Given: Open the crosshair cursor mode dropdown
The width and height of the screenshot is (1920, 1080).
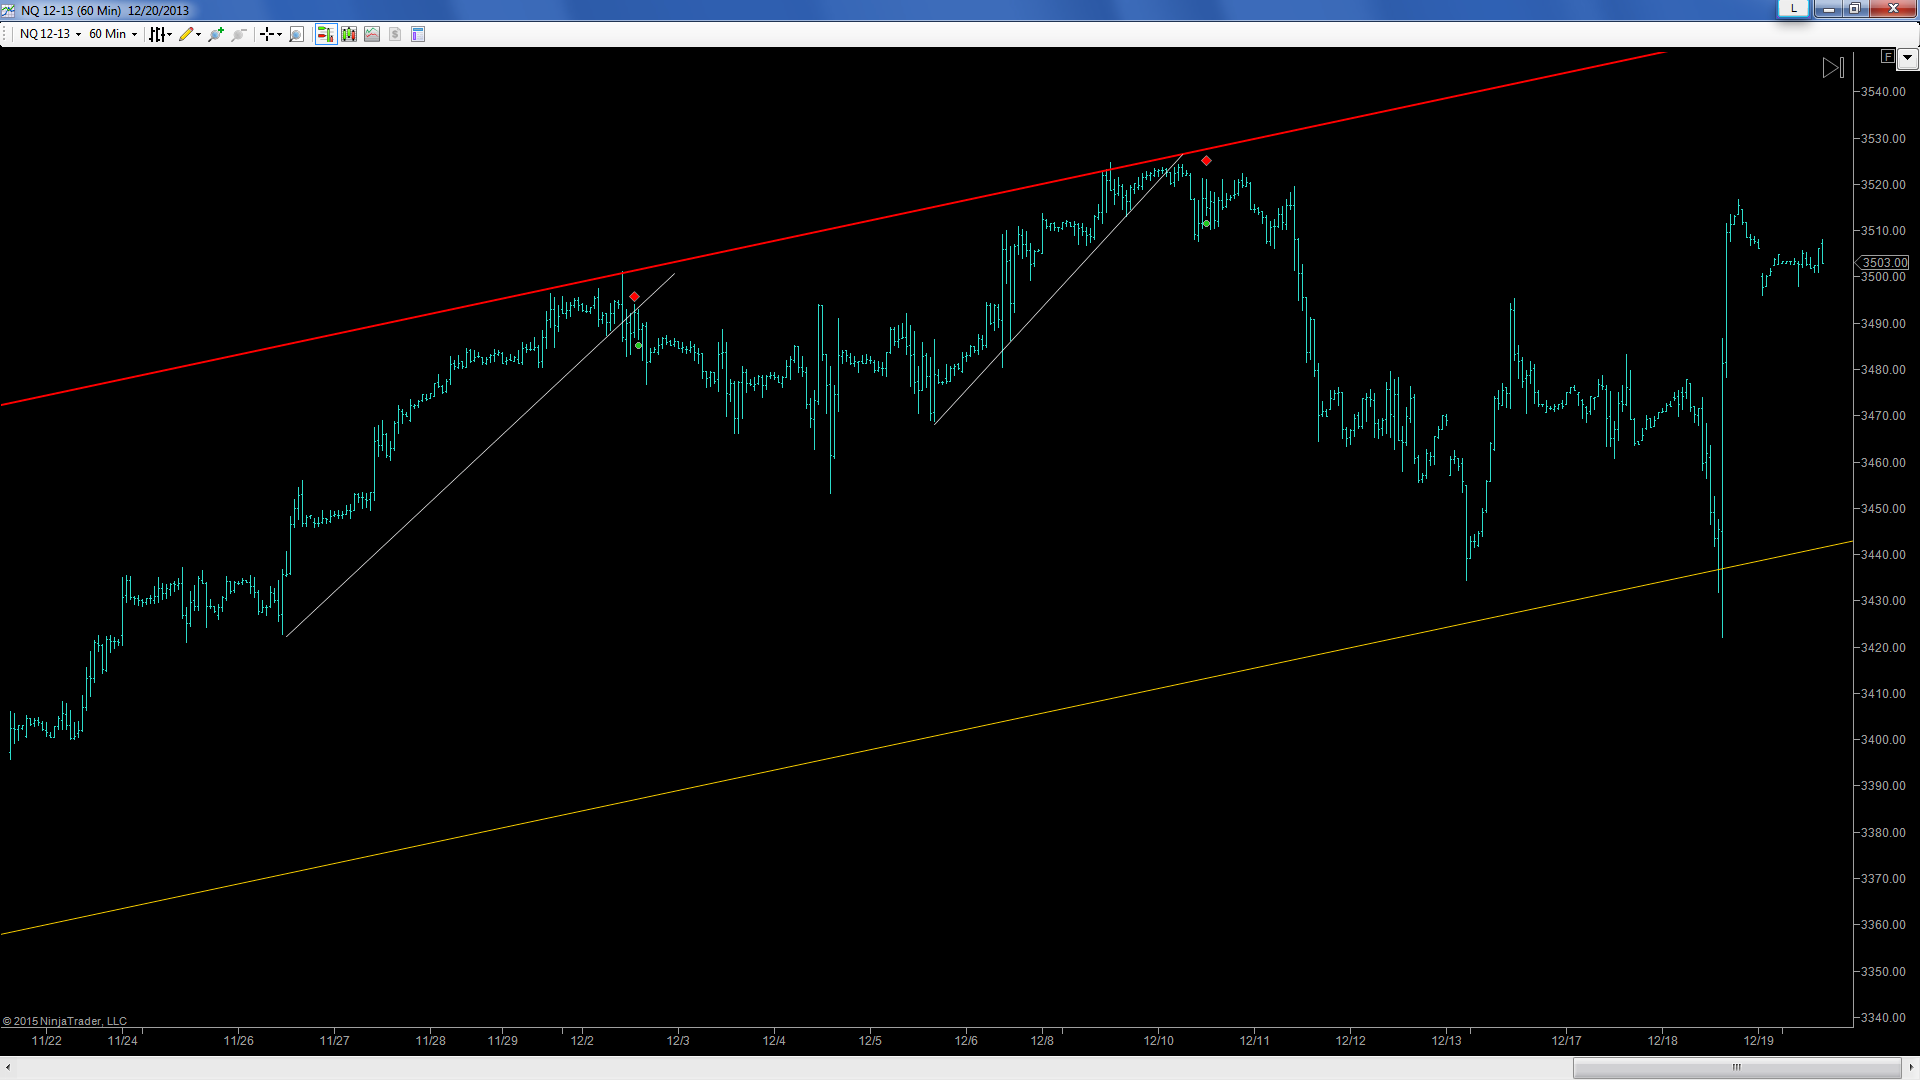Looking at the screenshot, I should tap(271, 34).
